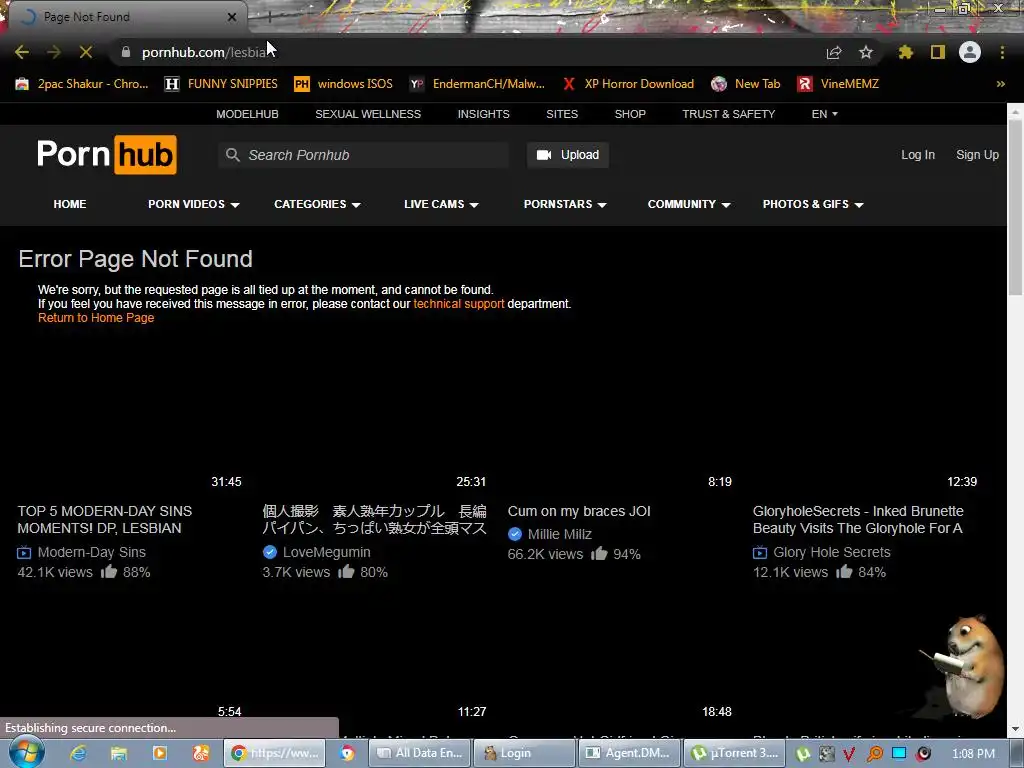1024x768 pixels.
Task: Click Return to Home Page link
Action: pos(96,317)
